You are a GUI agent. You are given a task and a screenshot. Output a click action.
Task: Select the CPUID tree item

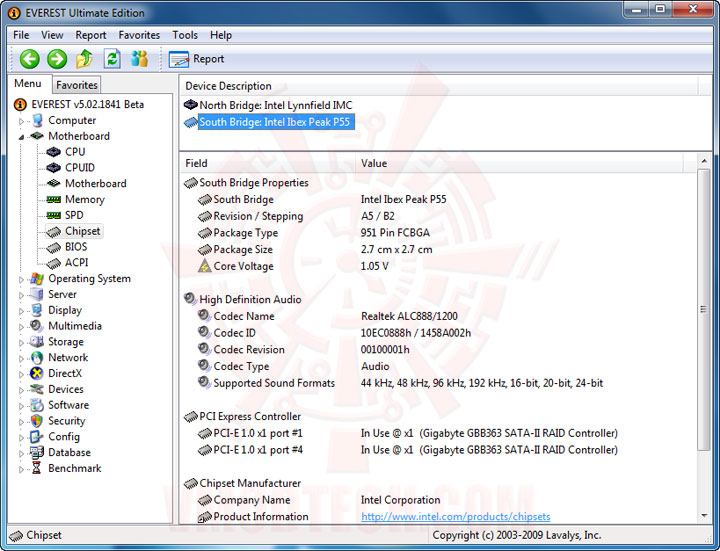tap(80, 168)
